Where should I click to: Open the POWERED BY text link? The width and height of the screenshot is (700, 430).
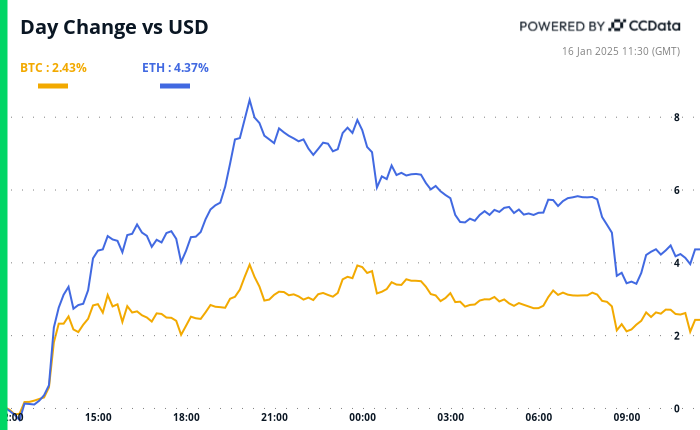562,26
